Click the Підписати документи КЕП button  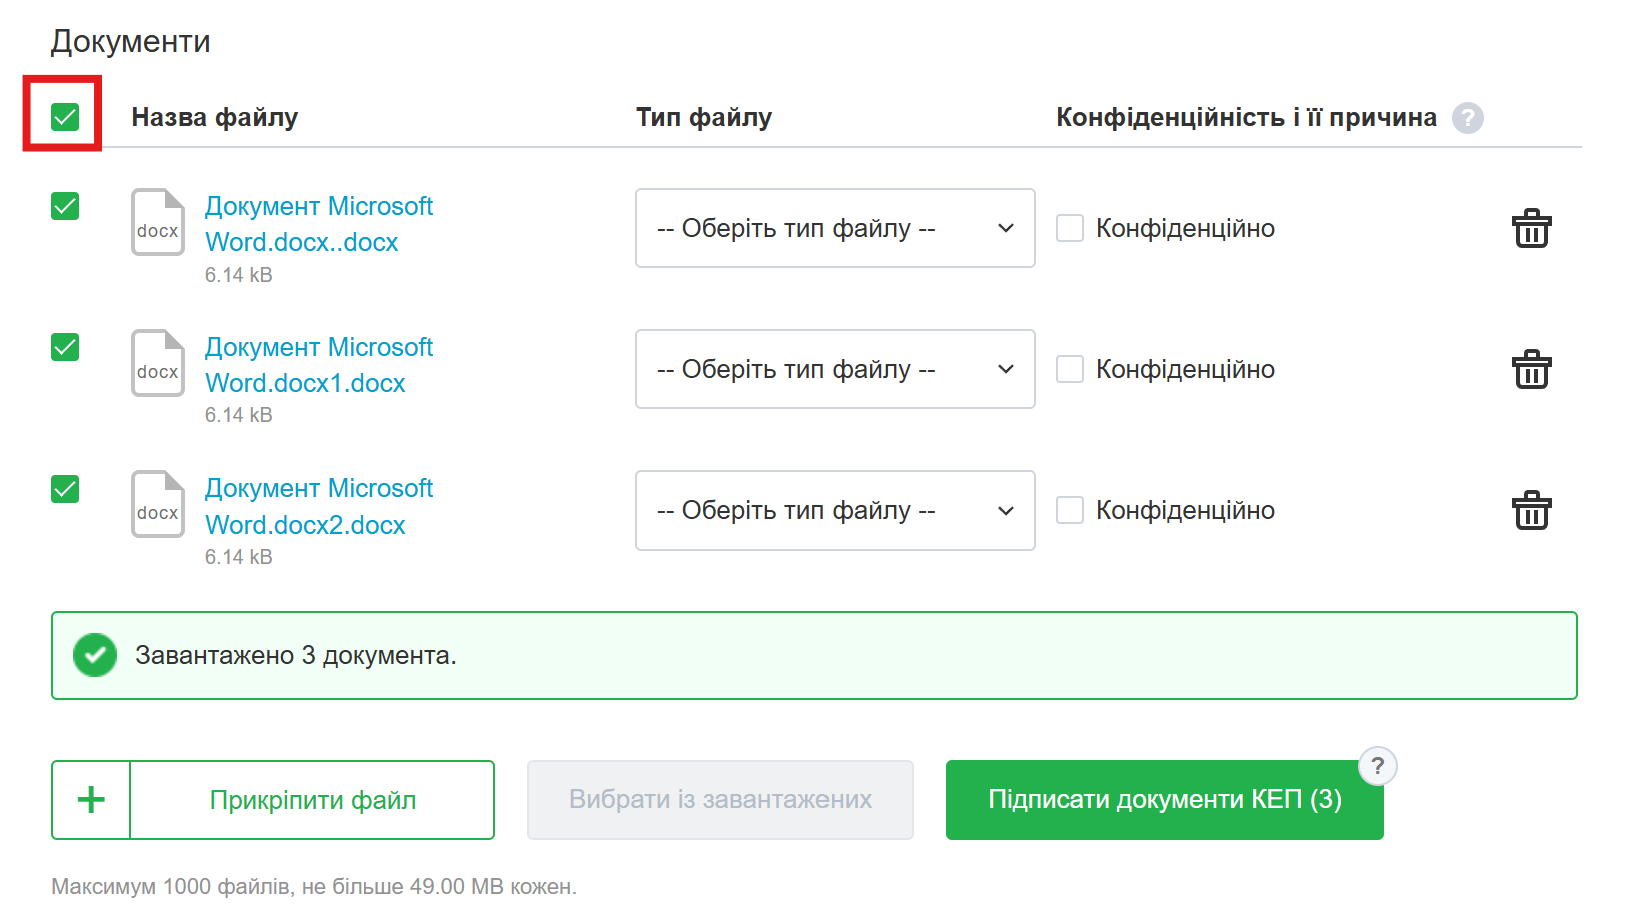coord(1164,800)
